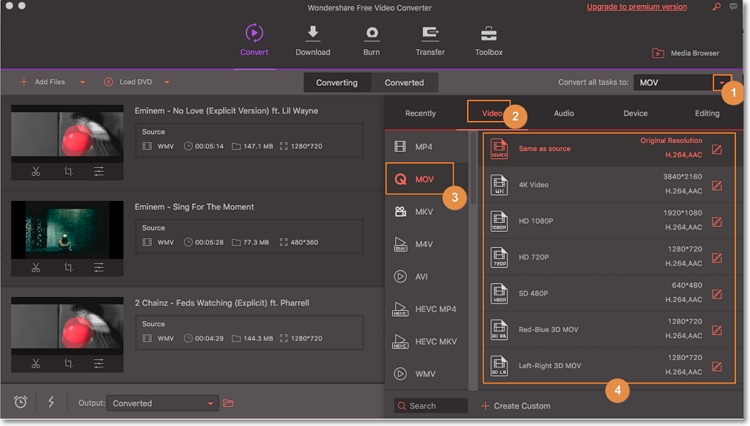This screenshot has width=750, height=426.
Task: Click the key registration icon
Action: [x=716, y=7]
